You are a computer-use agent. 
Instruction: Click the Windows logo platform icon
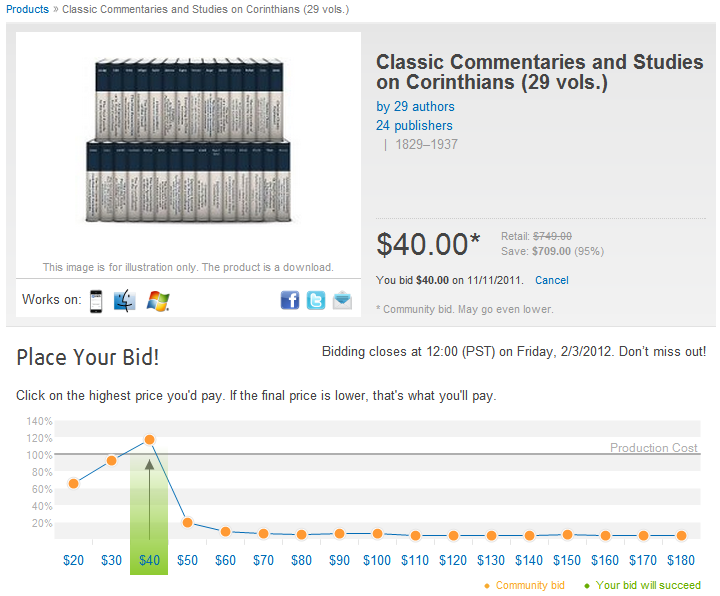[158, 301]
